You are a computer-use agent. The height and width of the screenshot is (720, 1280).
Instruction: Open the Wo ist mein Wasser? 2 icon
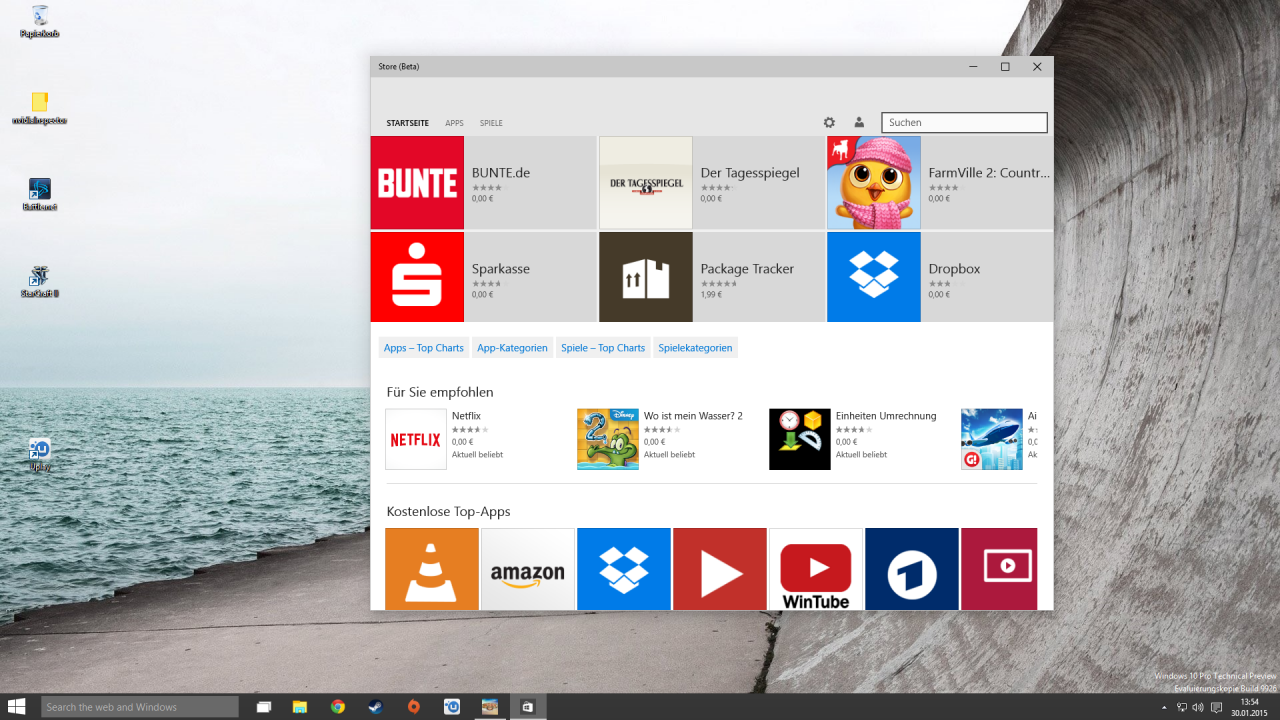click(x=608, y=439)
